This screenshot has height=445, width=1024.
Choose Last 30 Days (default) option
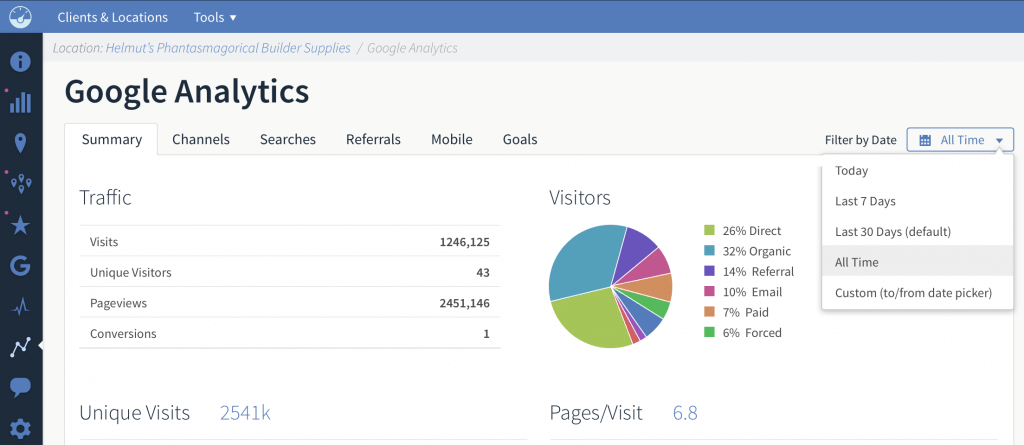(x=918, y=231)
